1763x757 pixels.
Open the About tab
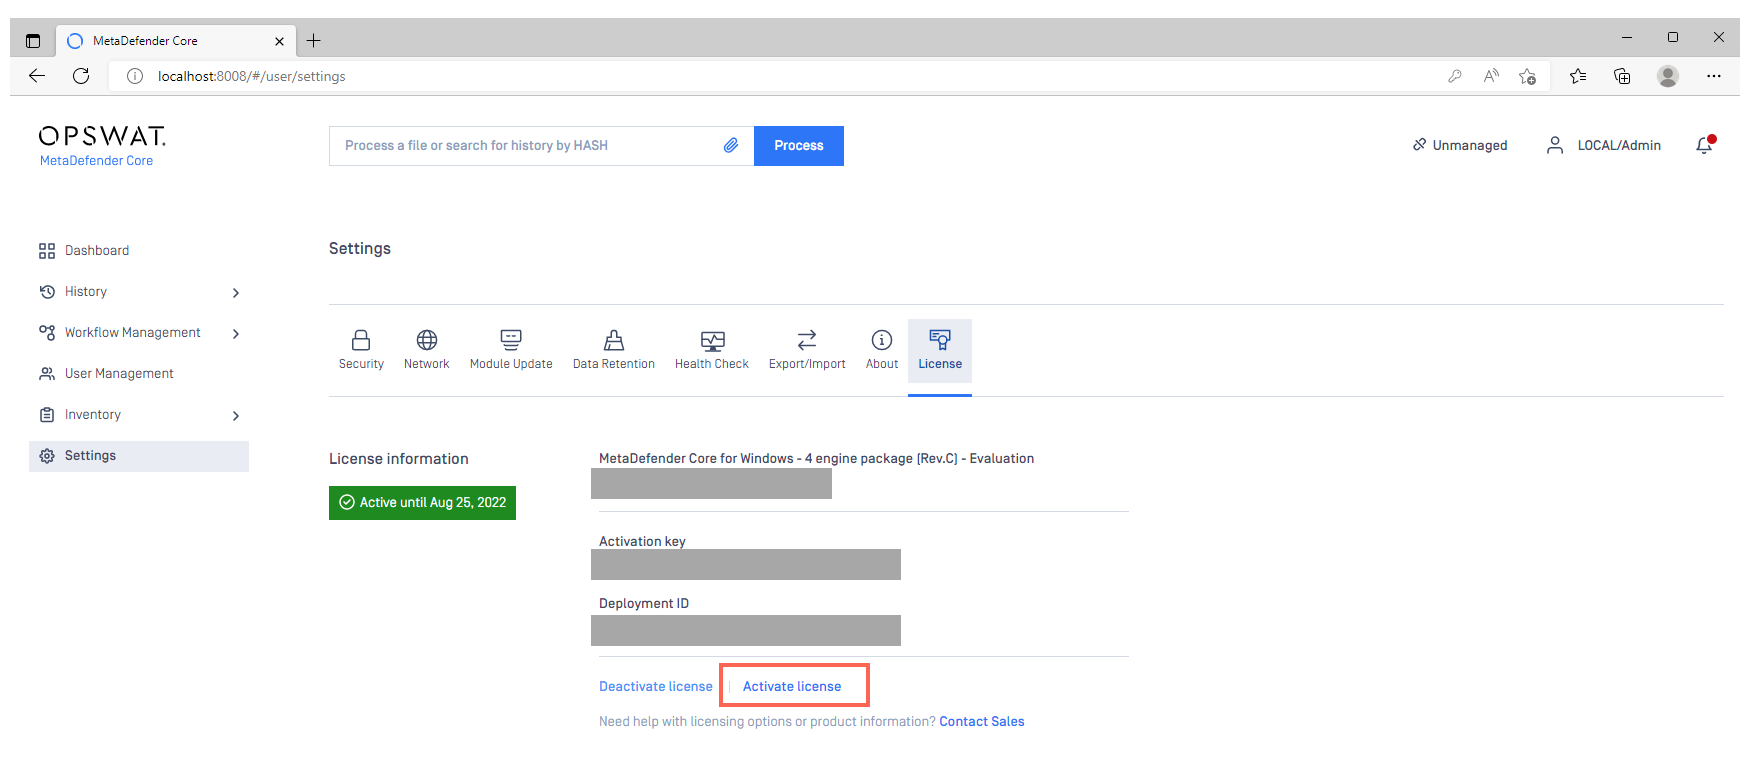click(x=882, y=350)
